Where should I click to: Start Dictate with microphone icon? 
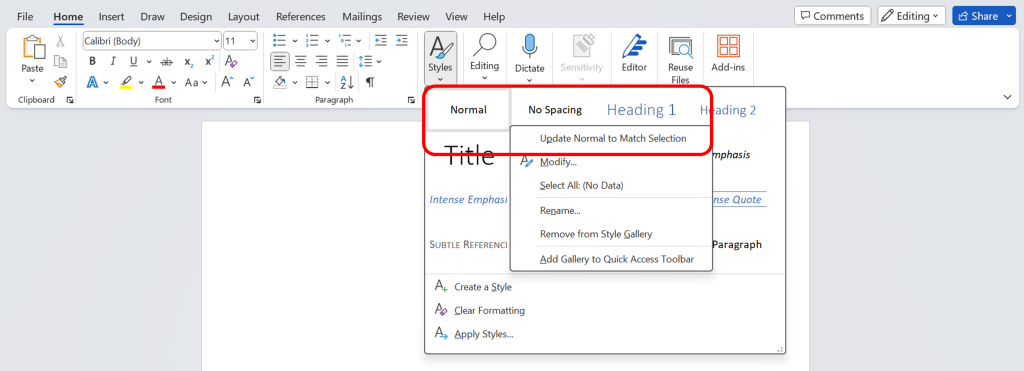530,57
